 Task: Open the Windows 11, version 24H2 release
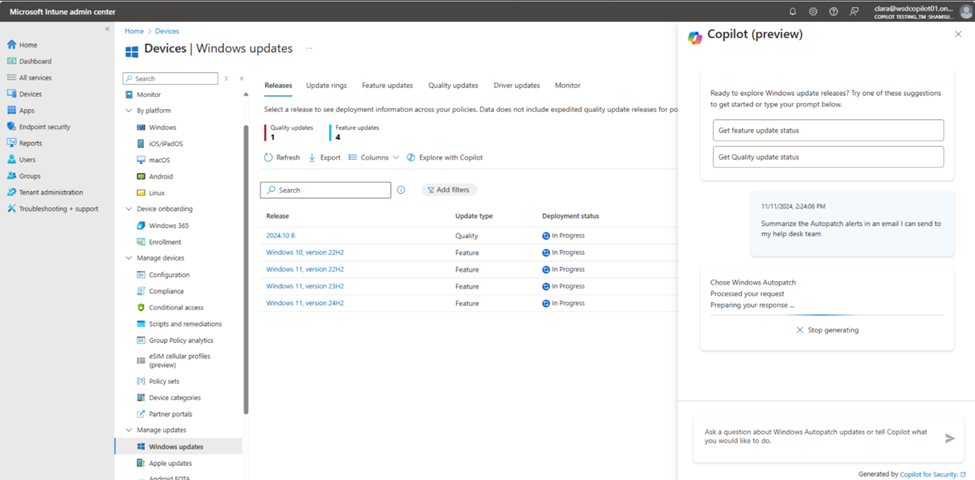click(x=305, y=303)
